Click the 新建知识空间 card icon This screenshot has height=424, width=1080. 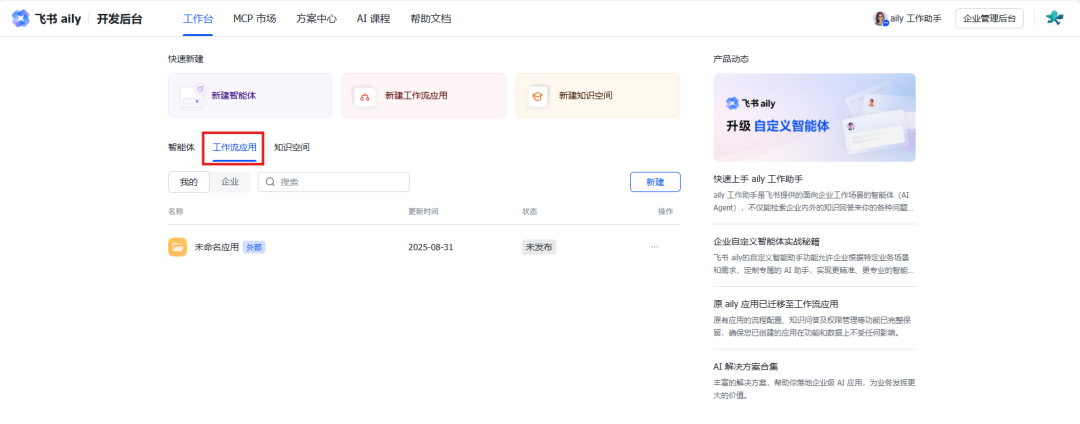538,96
